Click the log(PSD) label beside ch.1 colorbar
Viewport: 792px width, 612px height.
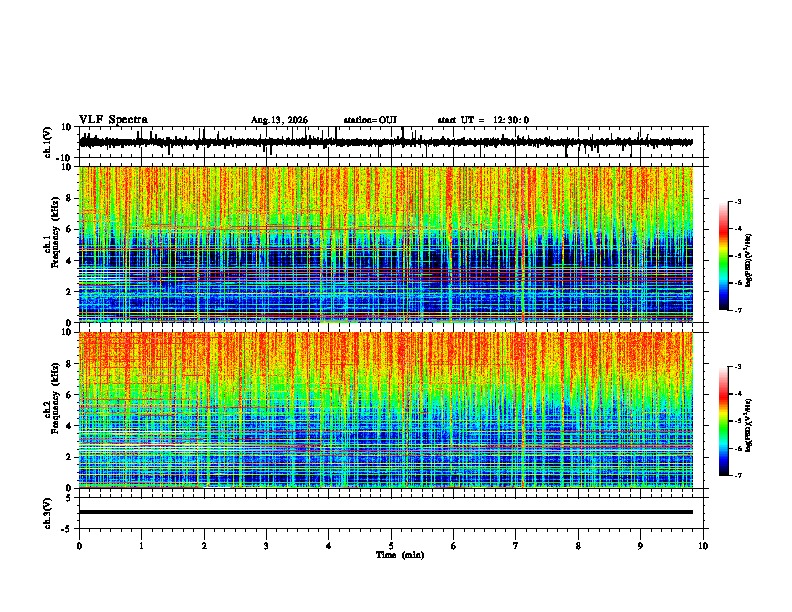749,261
